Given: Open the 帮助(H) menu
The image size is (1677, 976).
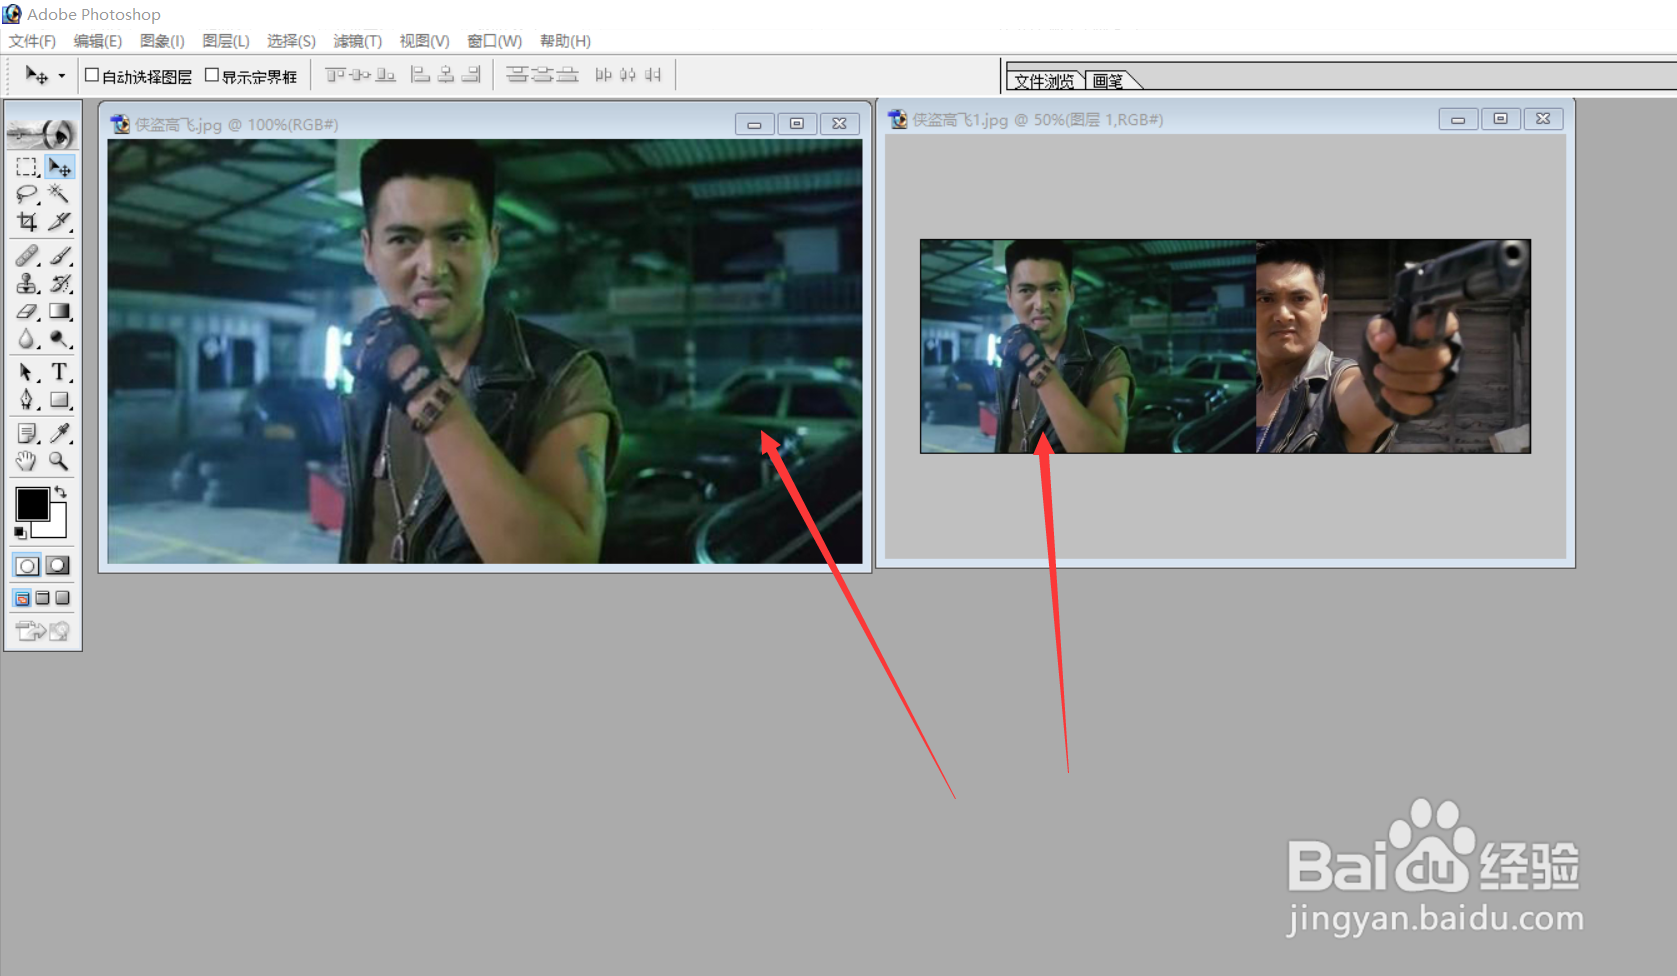Looking at the screenshot, I should tap(565, 41).
